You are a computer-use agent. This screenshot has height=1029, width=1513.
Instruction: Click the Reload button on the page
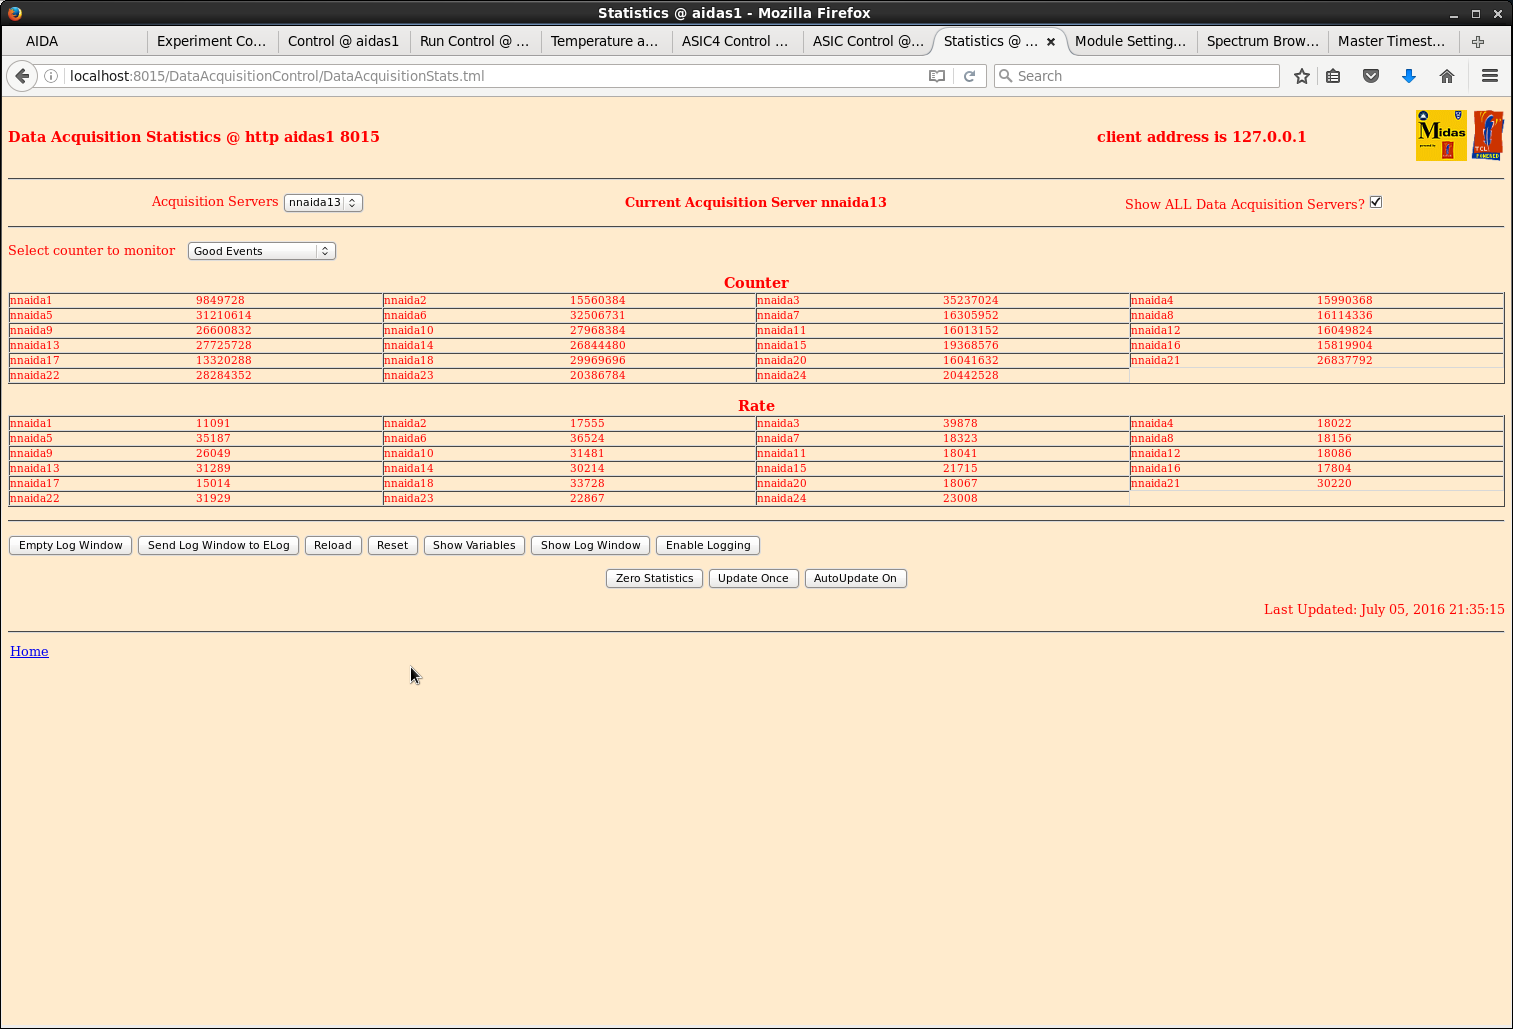[333, 545]
